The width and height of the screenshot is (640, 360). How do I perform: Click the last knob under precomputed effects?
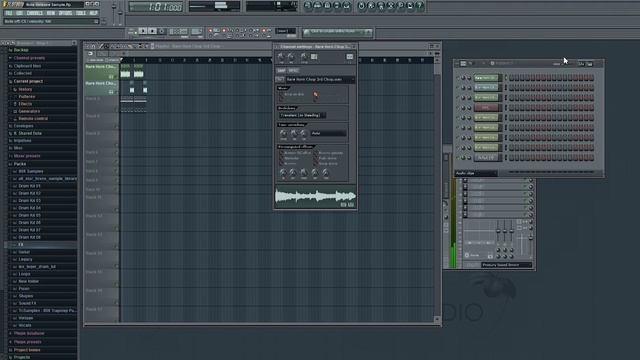(325, 173)
